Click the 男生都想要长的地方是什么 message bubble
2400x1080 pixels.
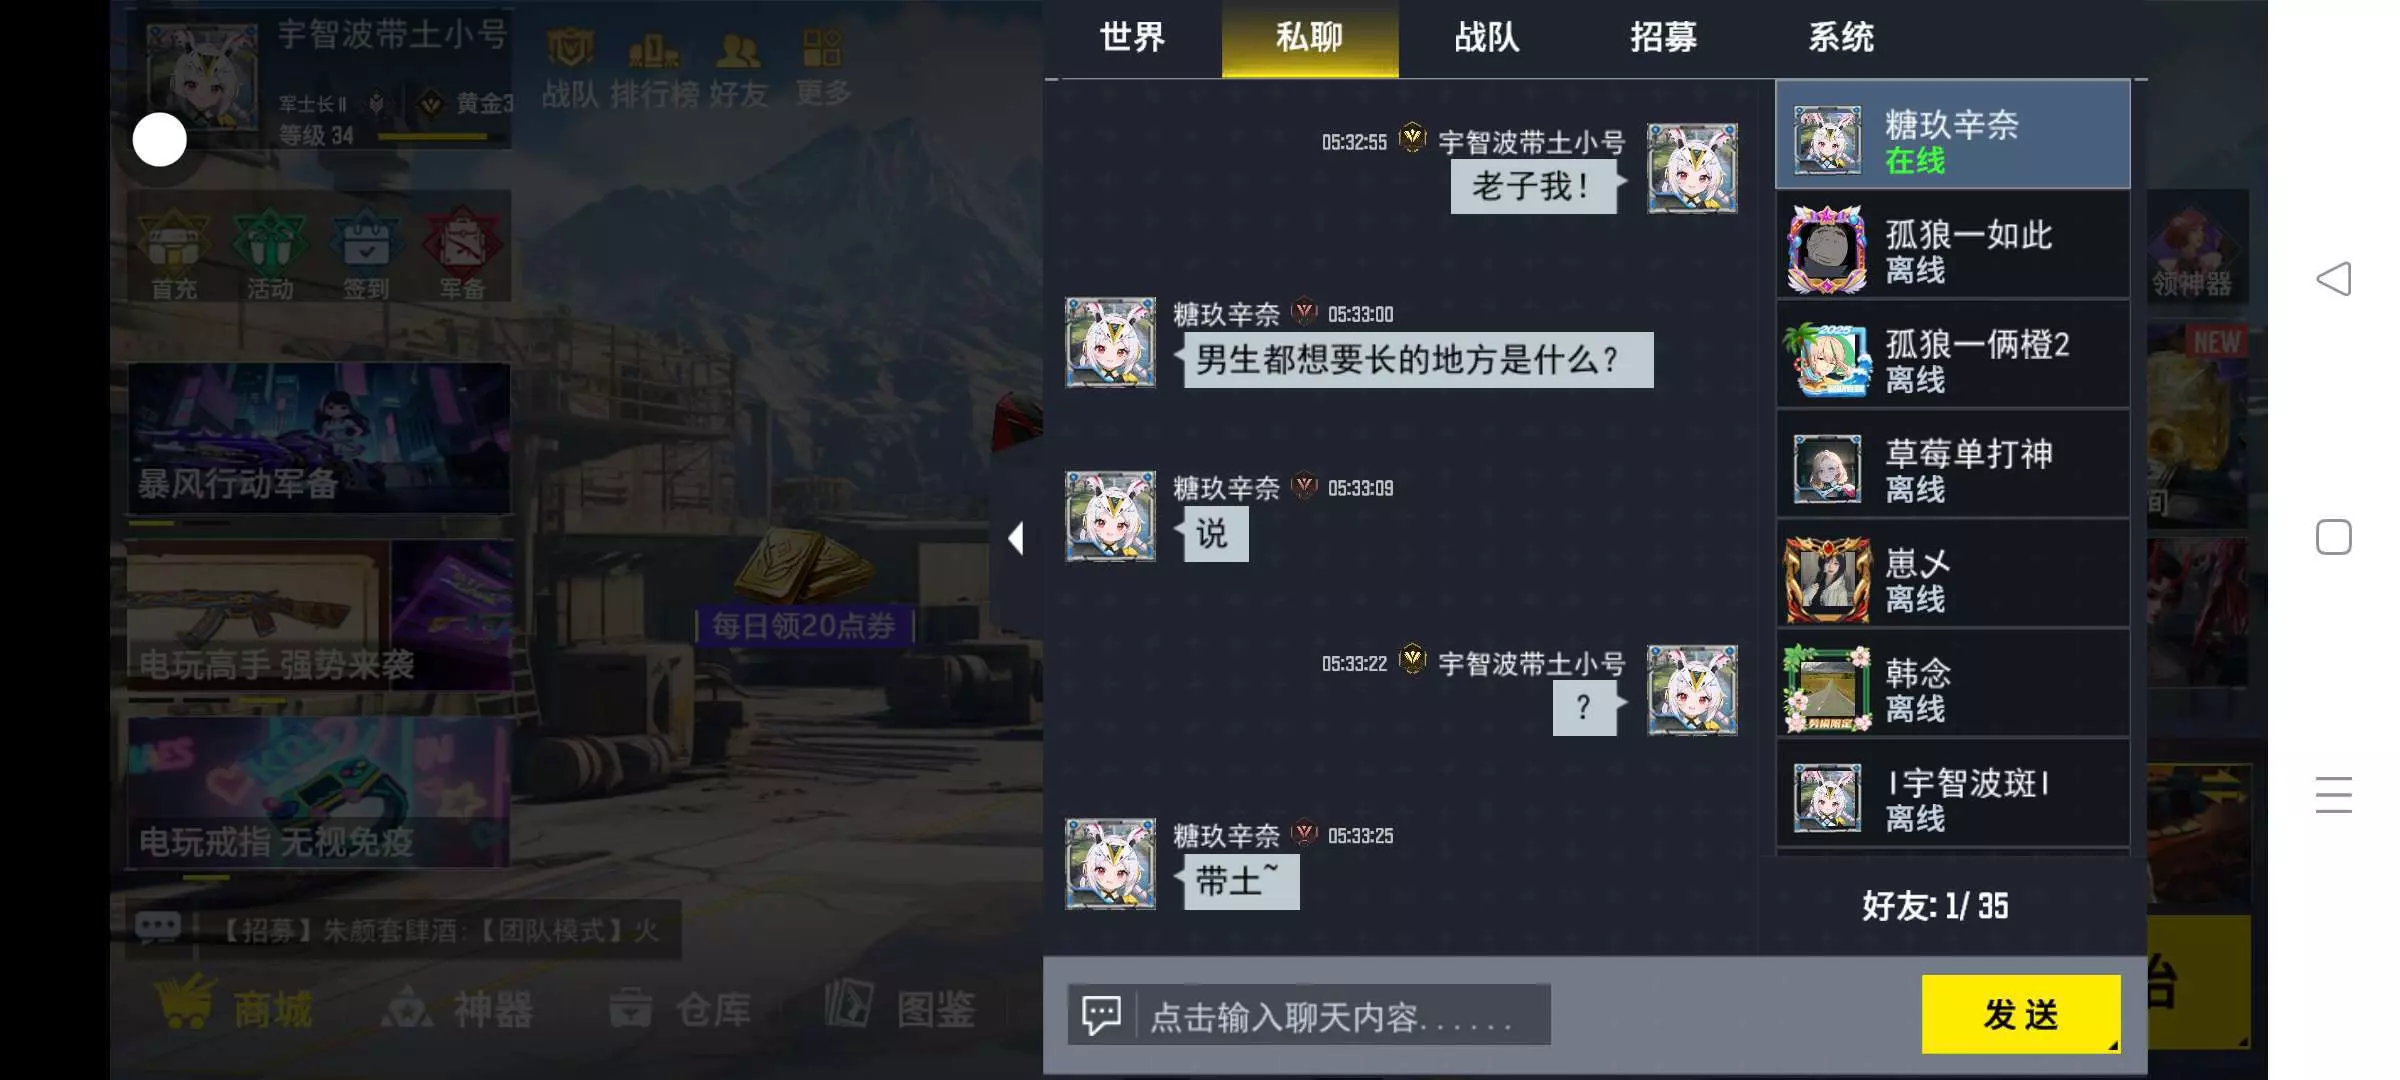coord(1418,359)
